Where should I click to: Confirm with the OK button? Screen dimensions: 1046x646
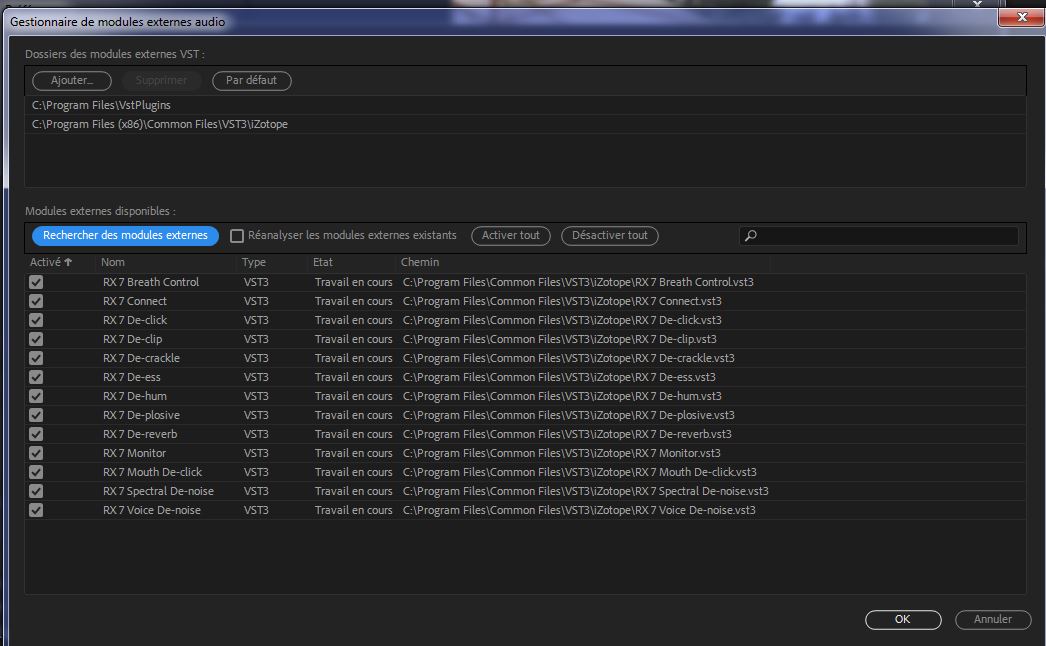point(902,619)
